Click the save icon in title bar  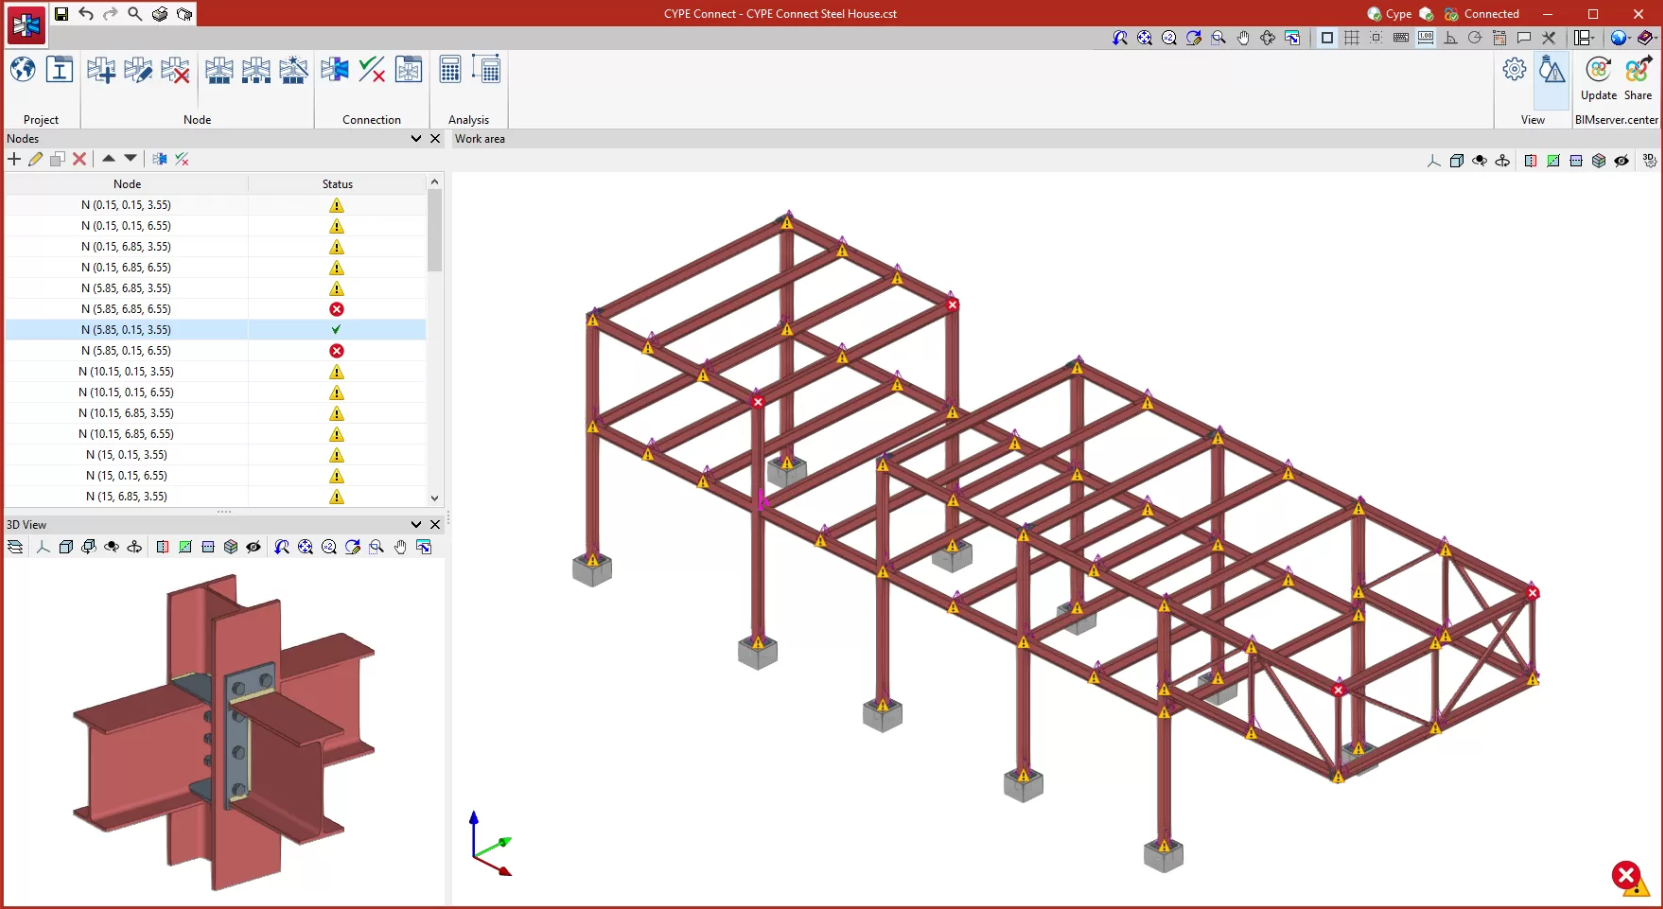coord(61,14)
